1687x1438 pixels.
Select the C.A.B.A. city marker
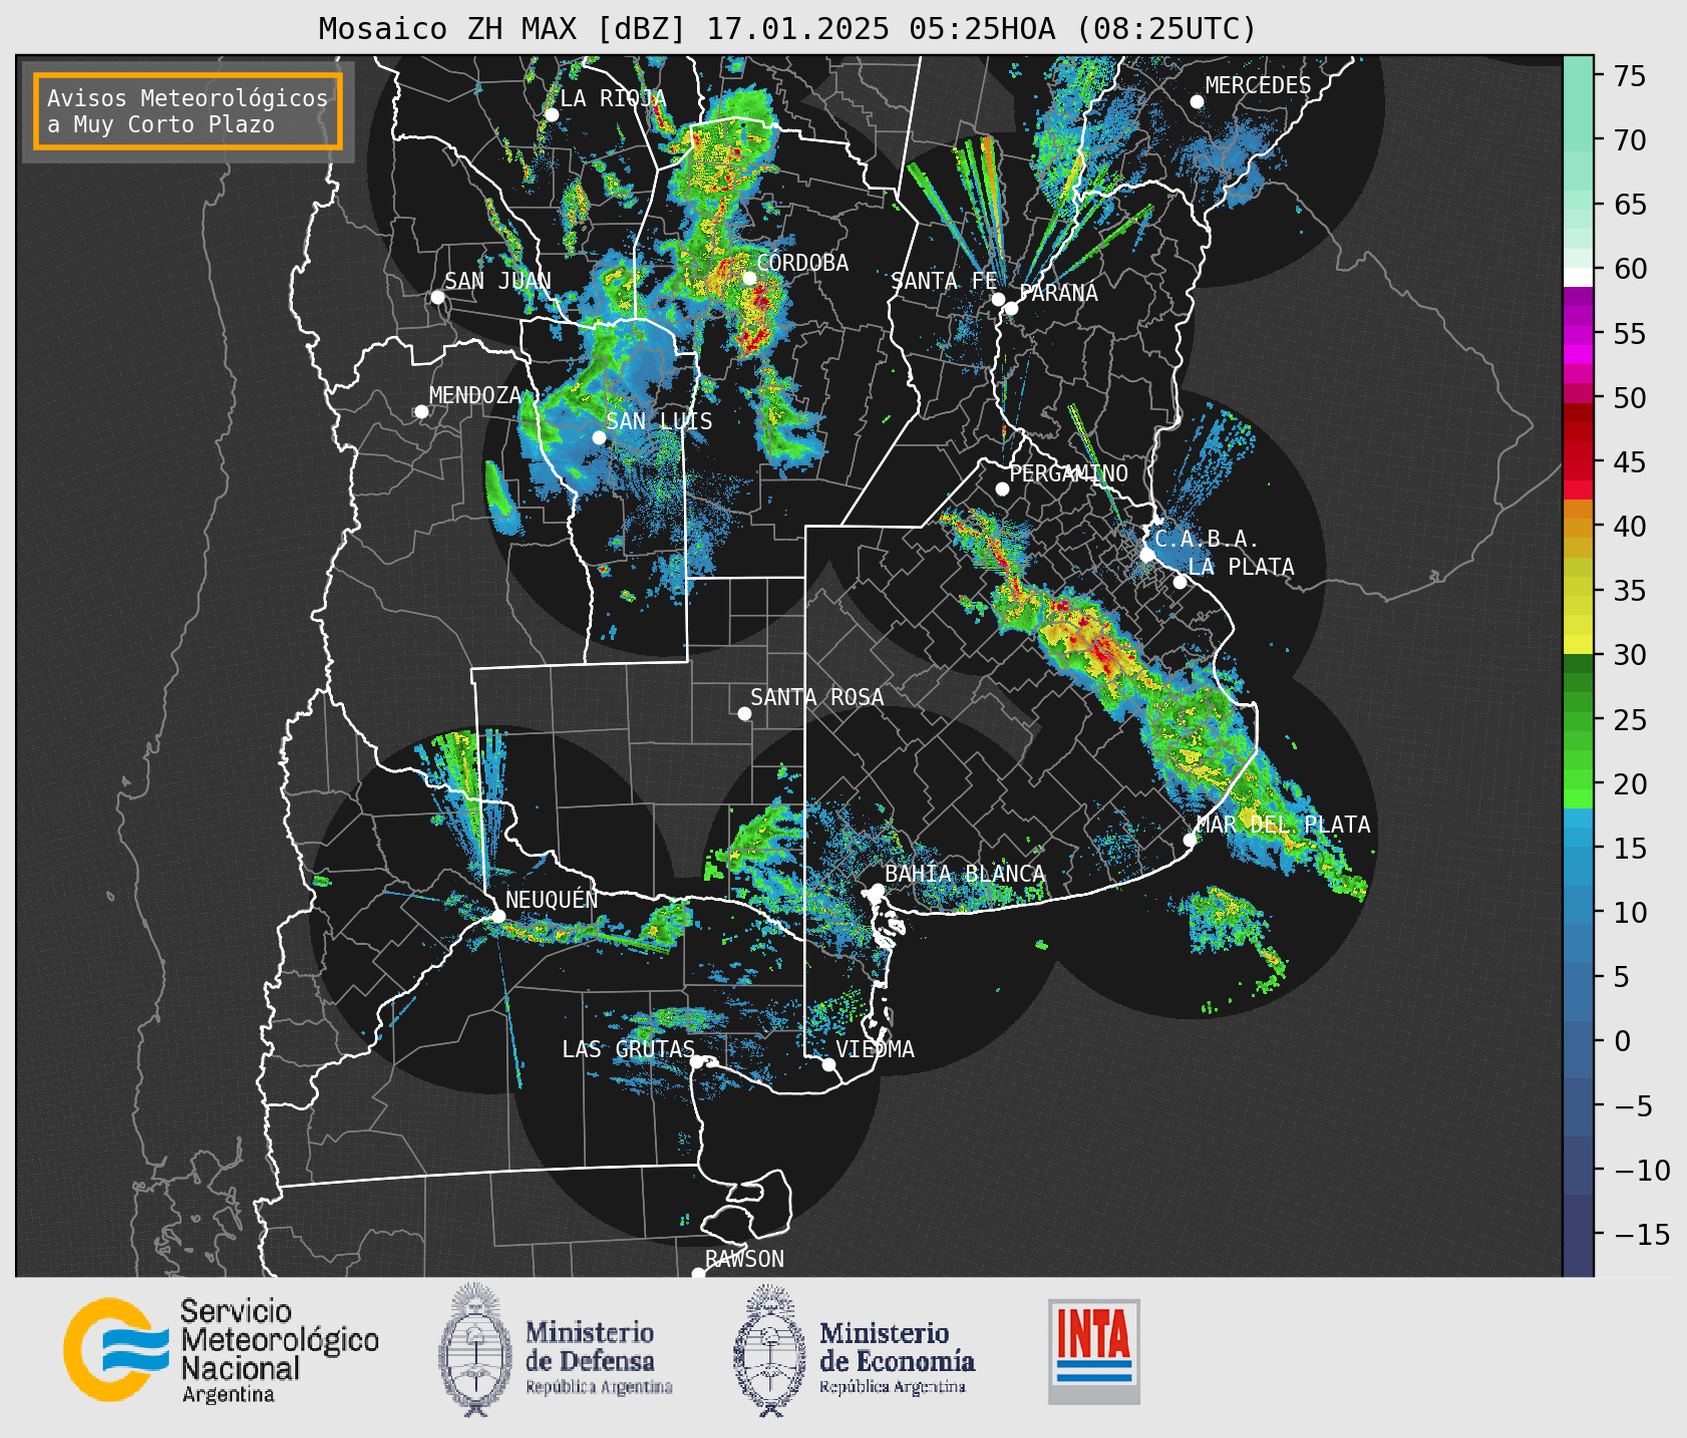point(1147,555)
